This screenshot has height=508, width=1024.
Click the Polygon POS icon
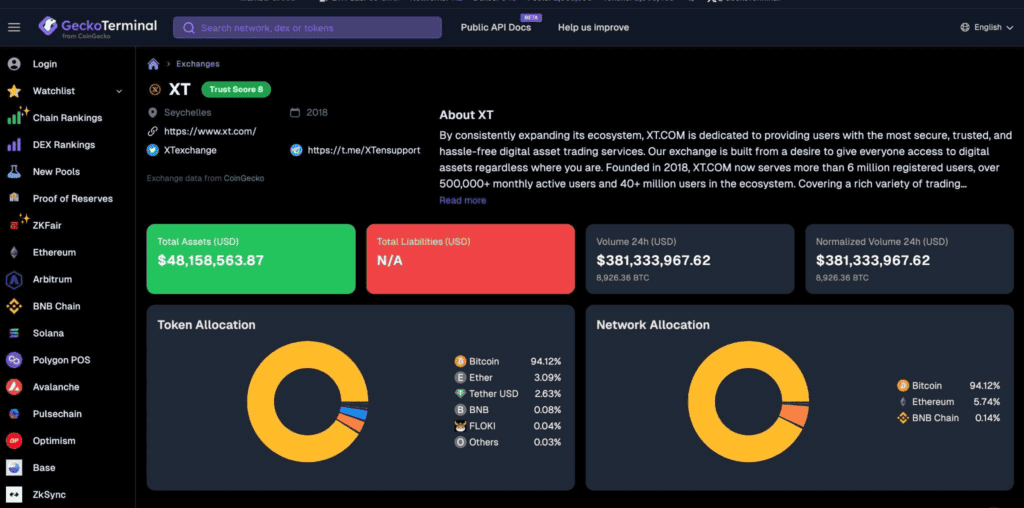click(14, 360)
